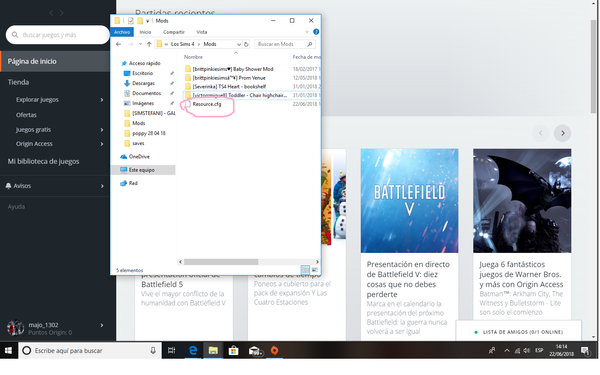
Task: Open the volume control in system tray
Action: pos(527,351)
